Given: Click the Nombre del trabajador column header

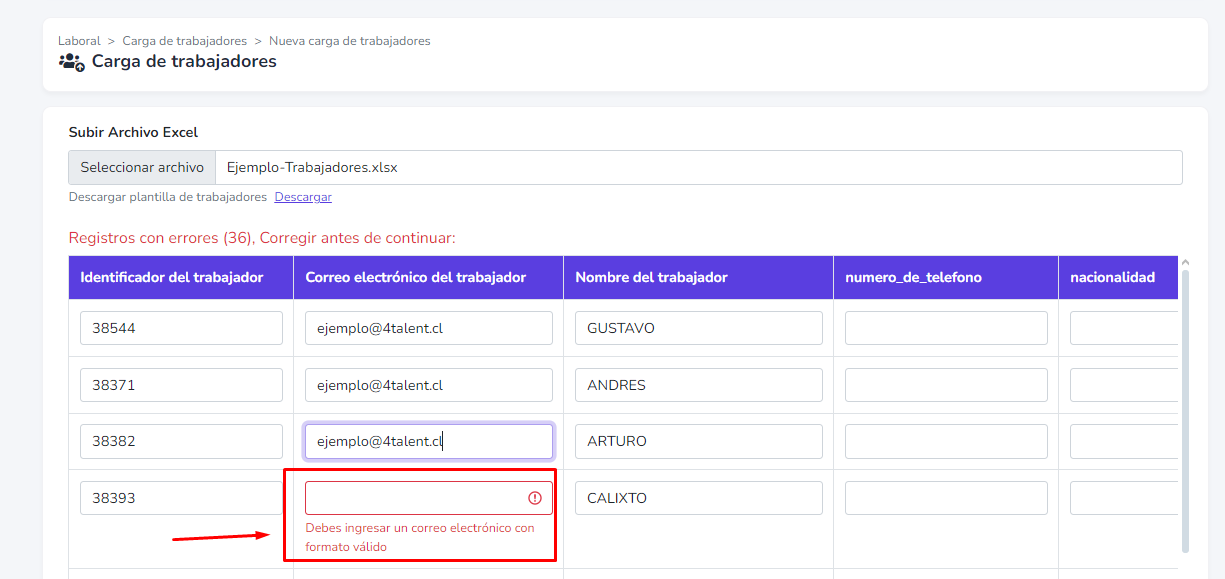Looking at the screenshot, I should click(x=698, y=277).
